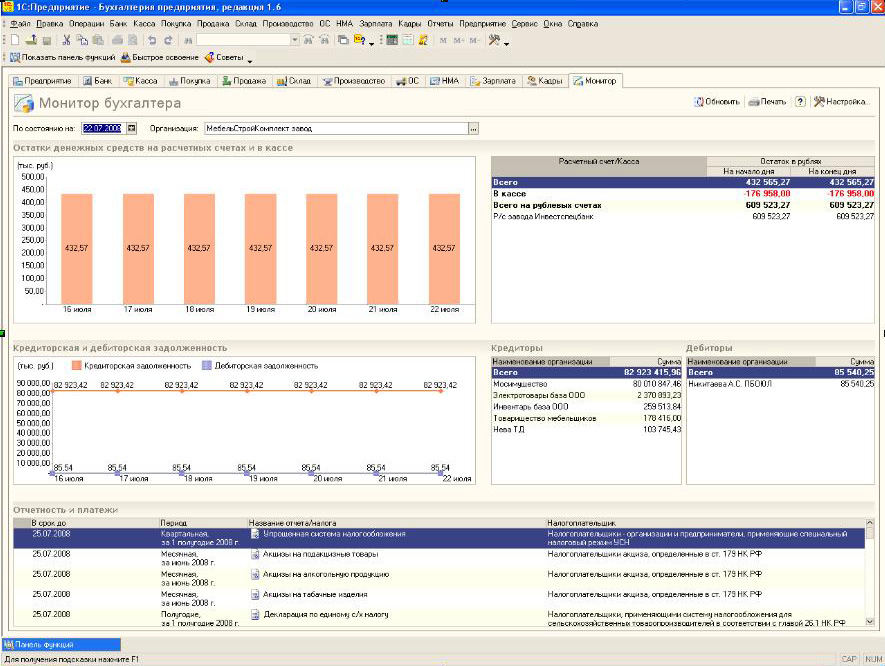This screenshot has height=666, width=885.
Task: Click the 1C help question icon
Action: 359,40
